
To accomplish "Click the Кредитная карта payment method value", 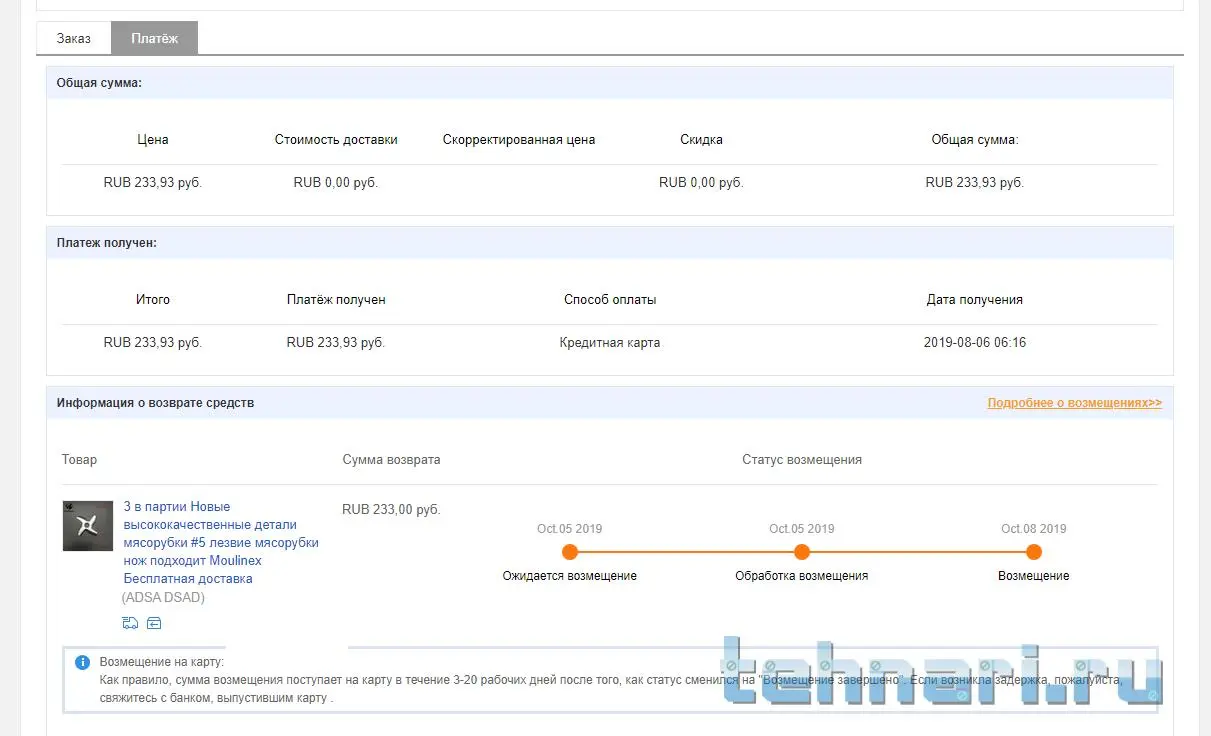I will (609, 342).
